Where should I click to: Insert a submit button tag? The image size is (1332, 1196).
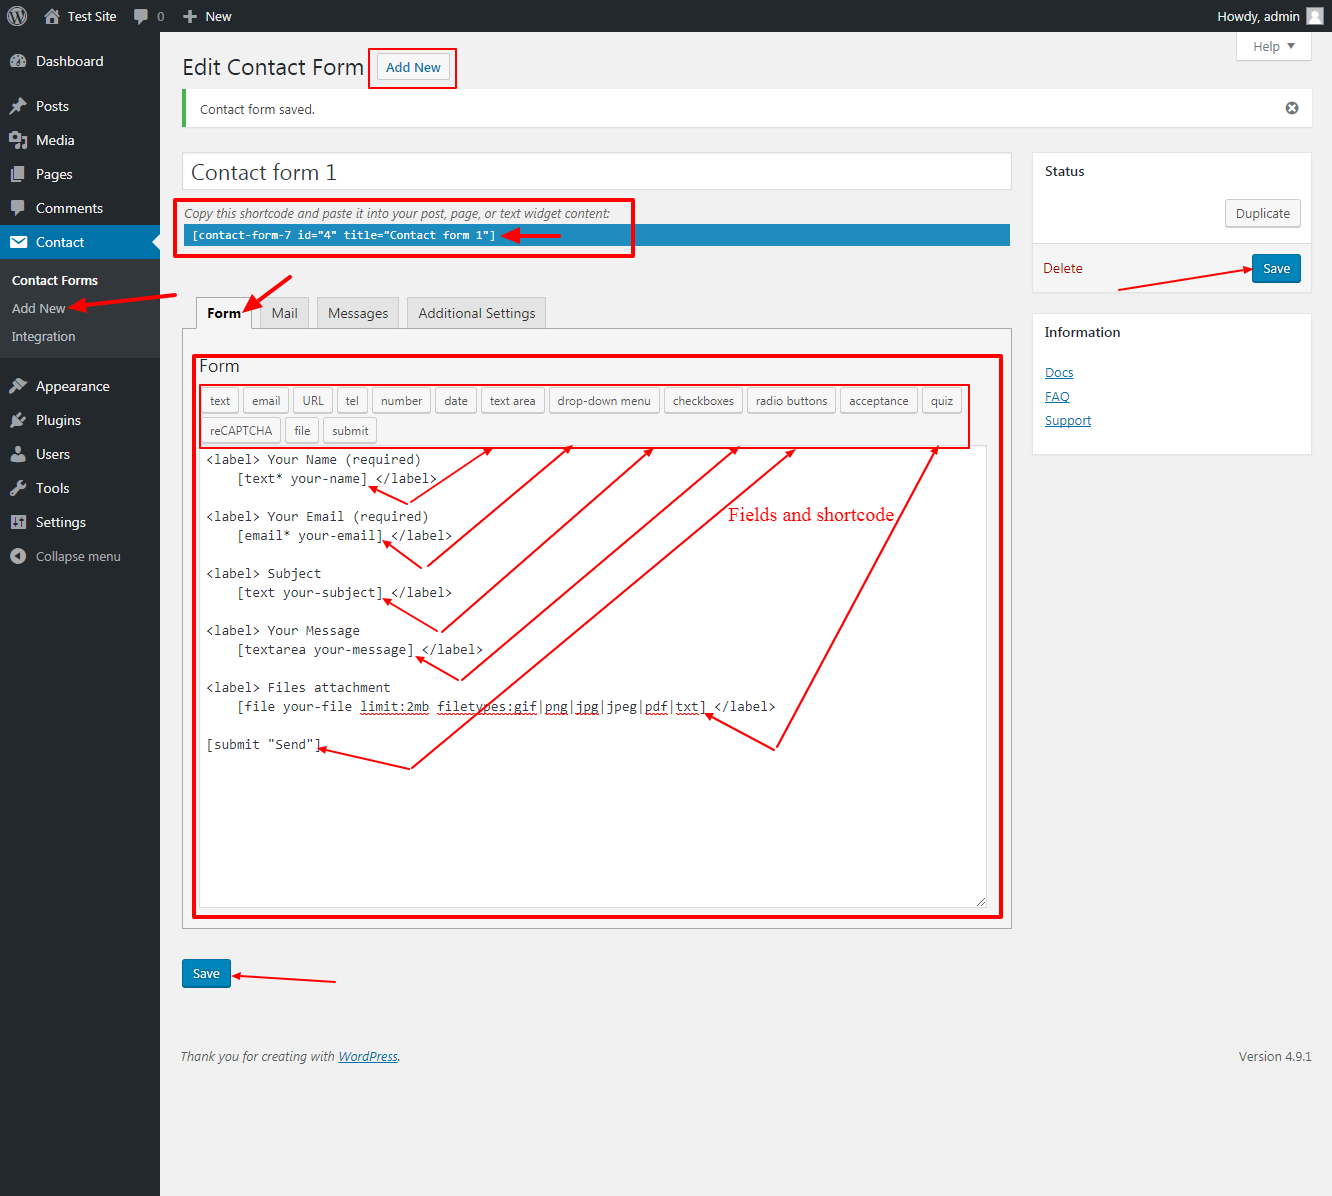(350, 431)
